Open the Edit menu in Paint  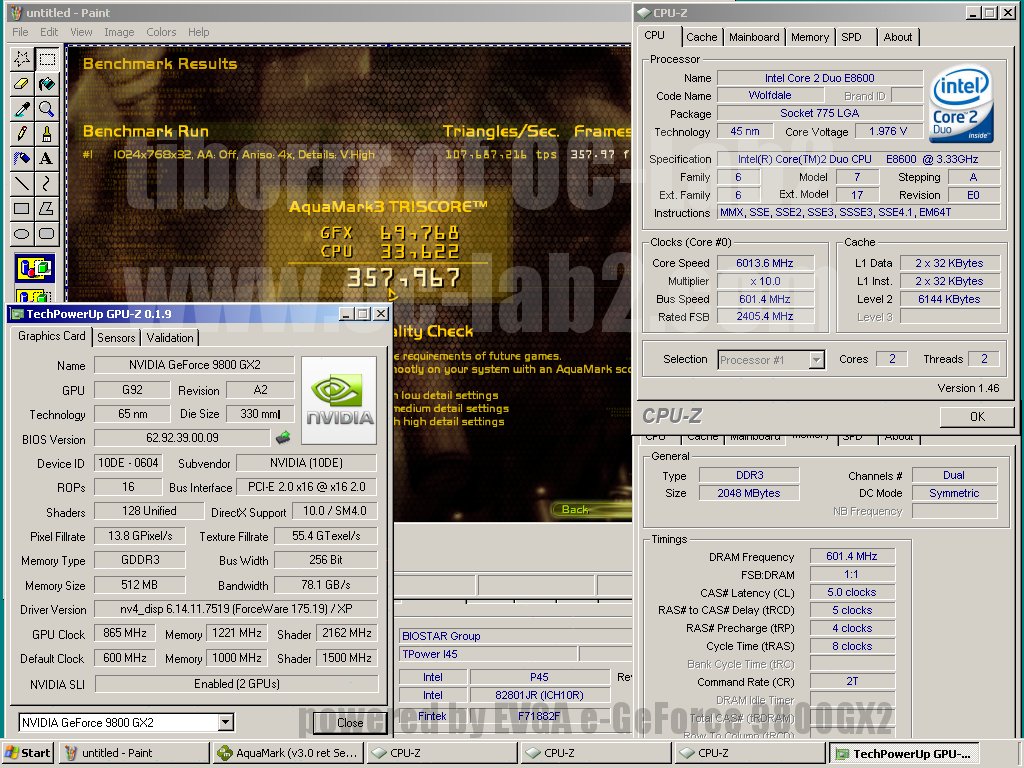[x=49, y=32]
